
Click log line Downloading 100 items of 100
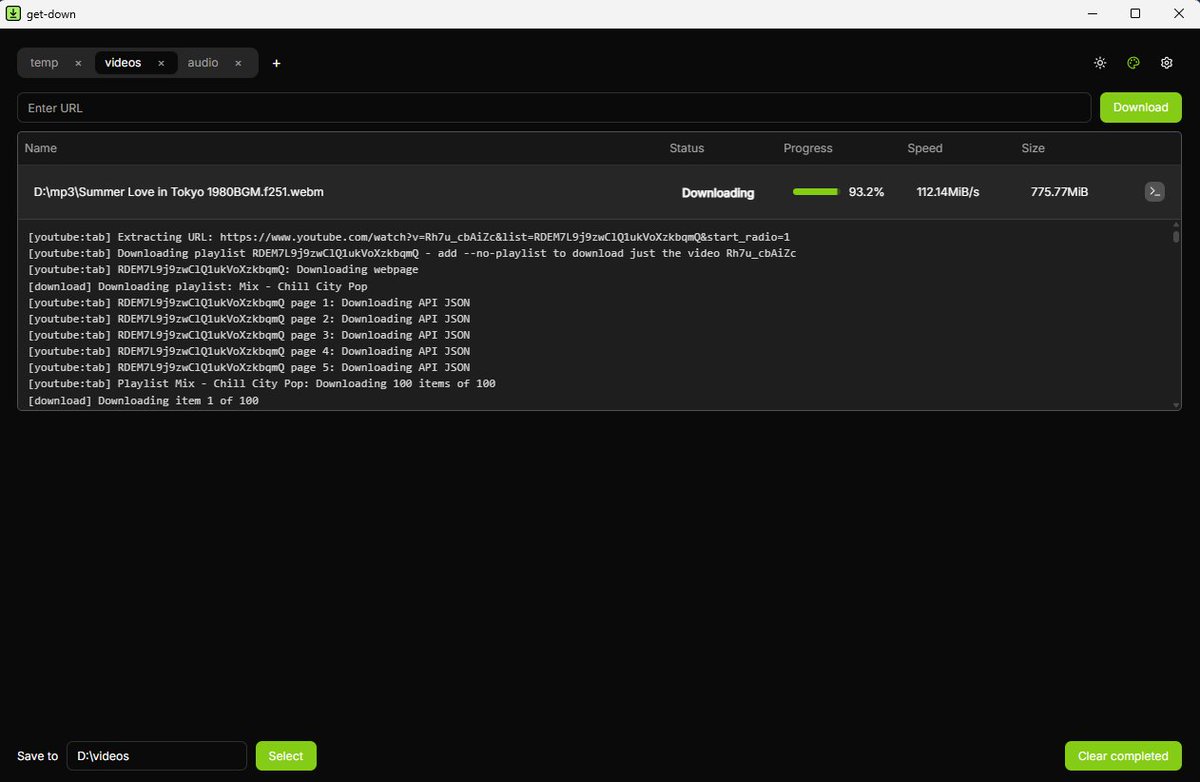(x=262, y=384)
